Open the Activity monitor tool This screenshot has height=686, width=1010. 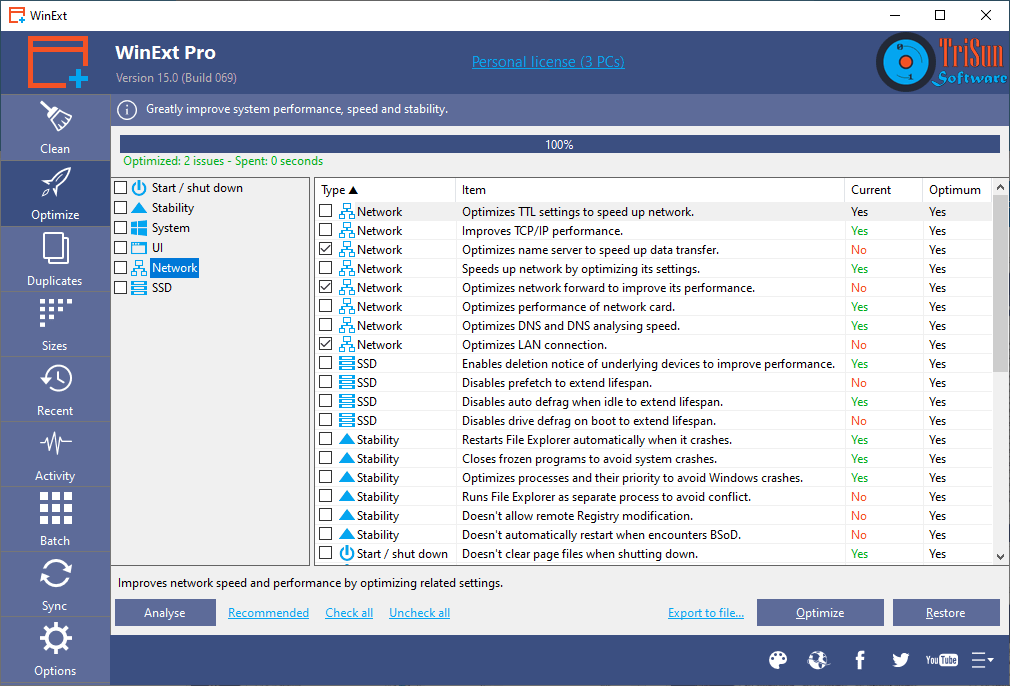coord(55,454)
